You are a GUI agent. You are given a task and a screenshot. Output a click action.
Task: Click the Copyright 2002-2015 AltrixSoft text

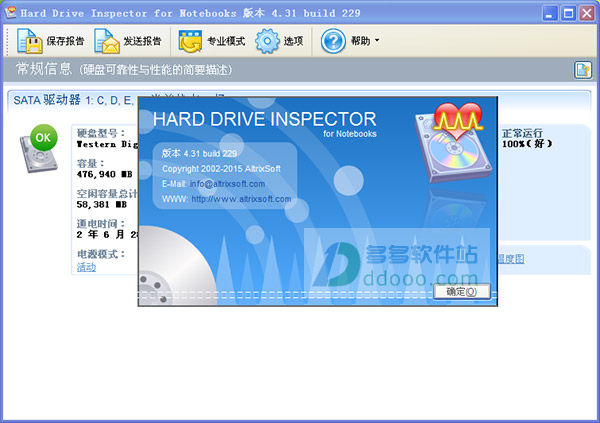click(221, 169)
